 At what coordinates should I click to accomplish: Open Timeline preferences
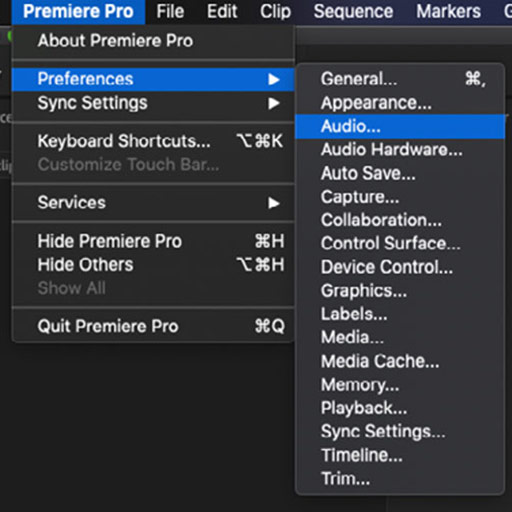[400, 455]
